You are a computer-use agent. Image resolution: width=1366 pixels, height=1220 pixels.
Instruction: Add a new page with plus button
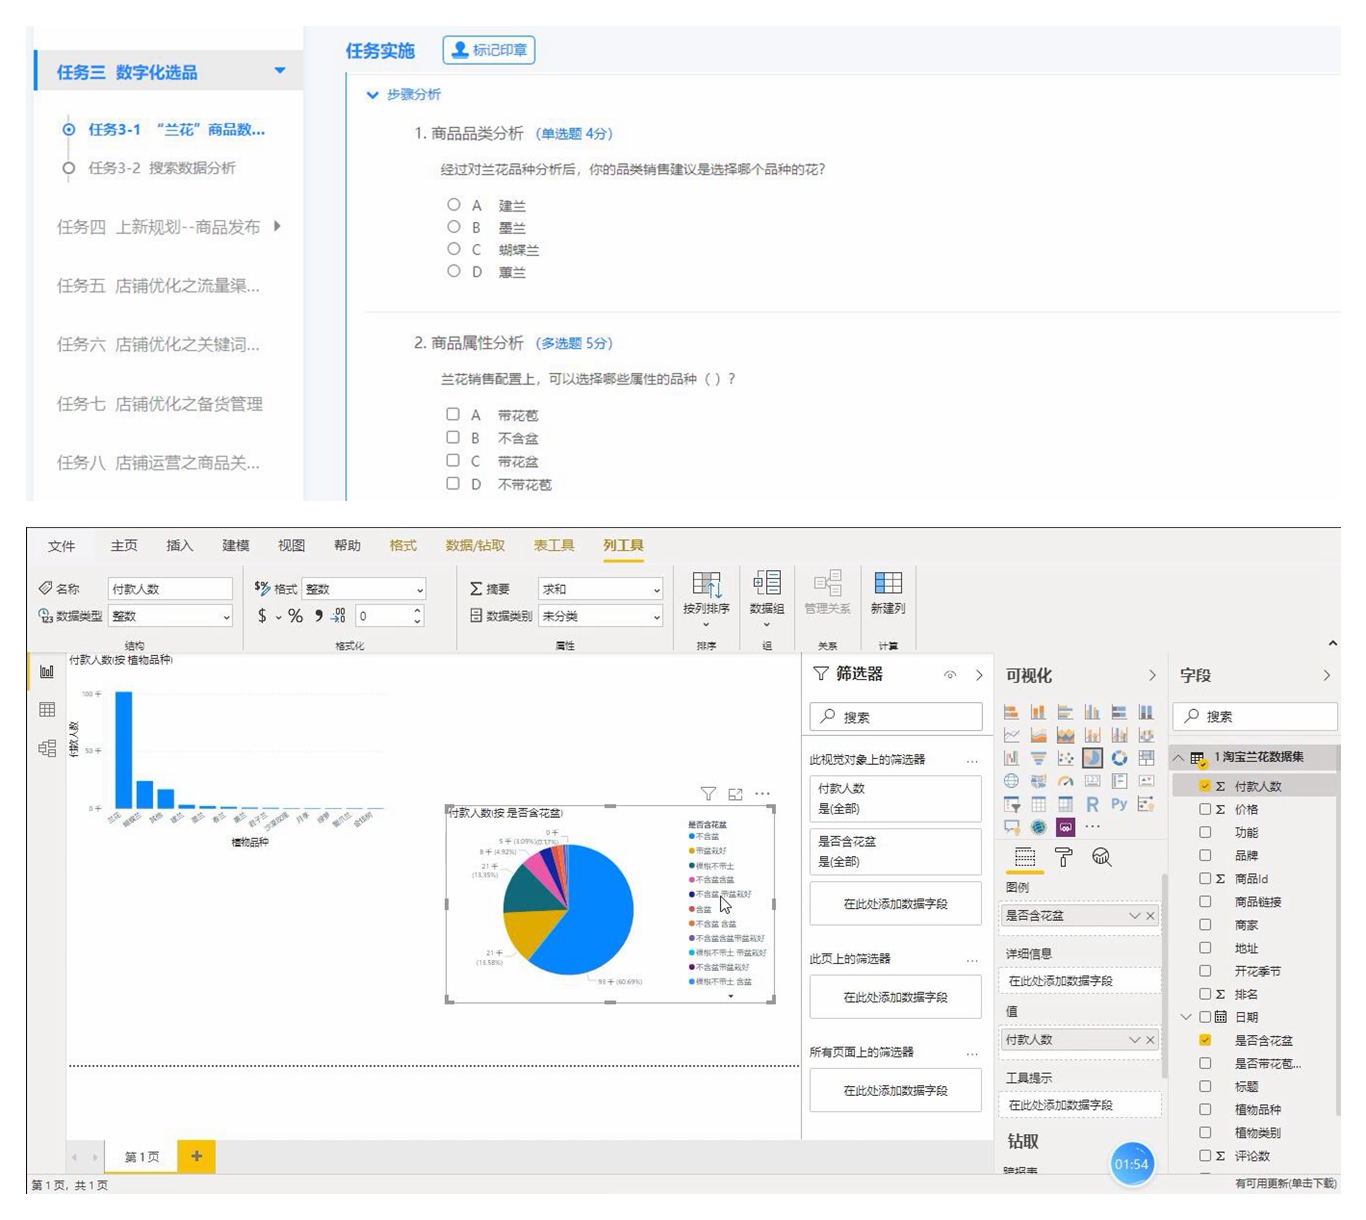[196, 1156]
